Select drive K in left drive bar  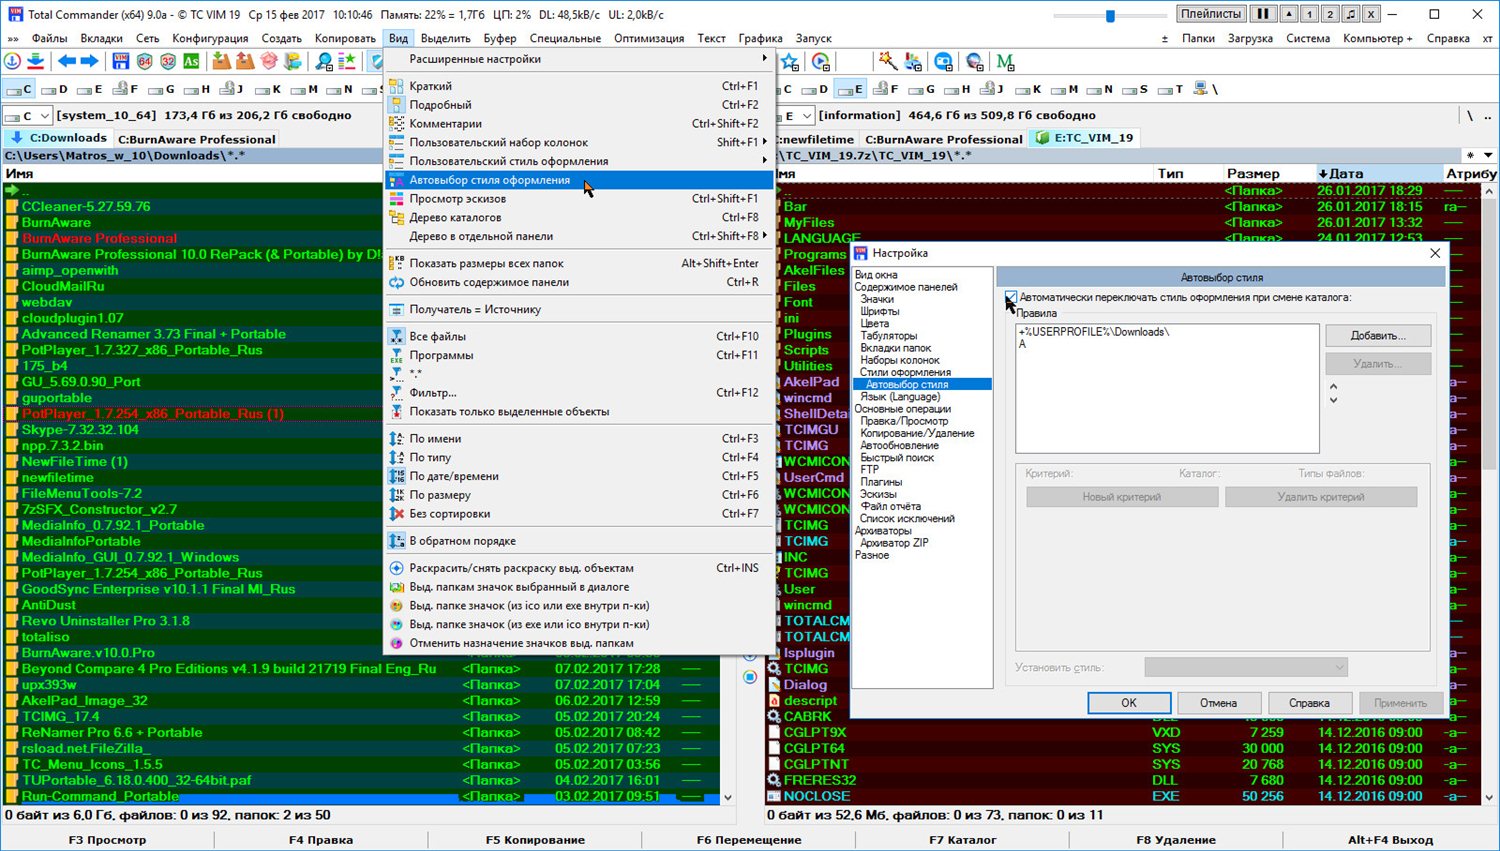270,89
